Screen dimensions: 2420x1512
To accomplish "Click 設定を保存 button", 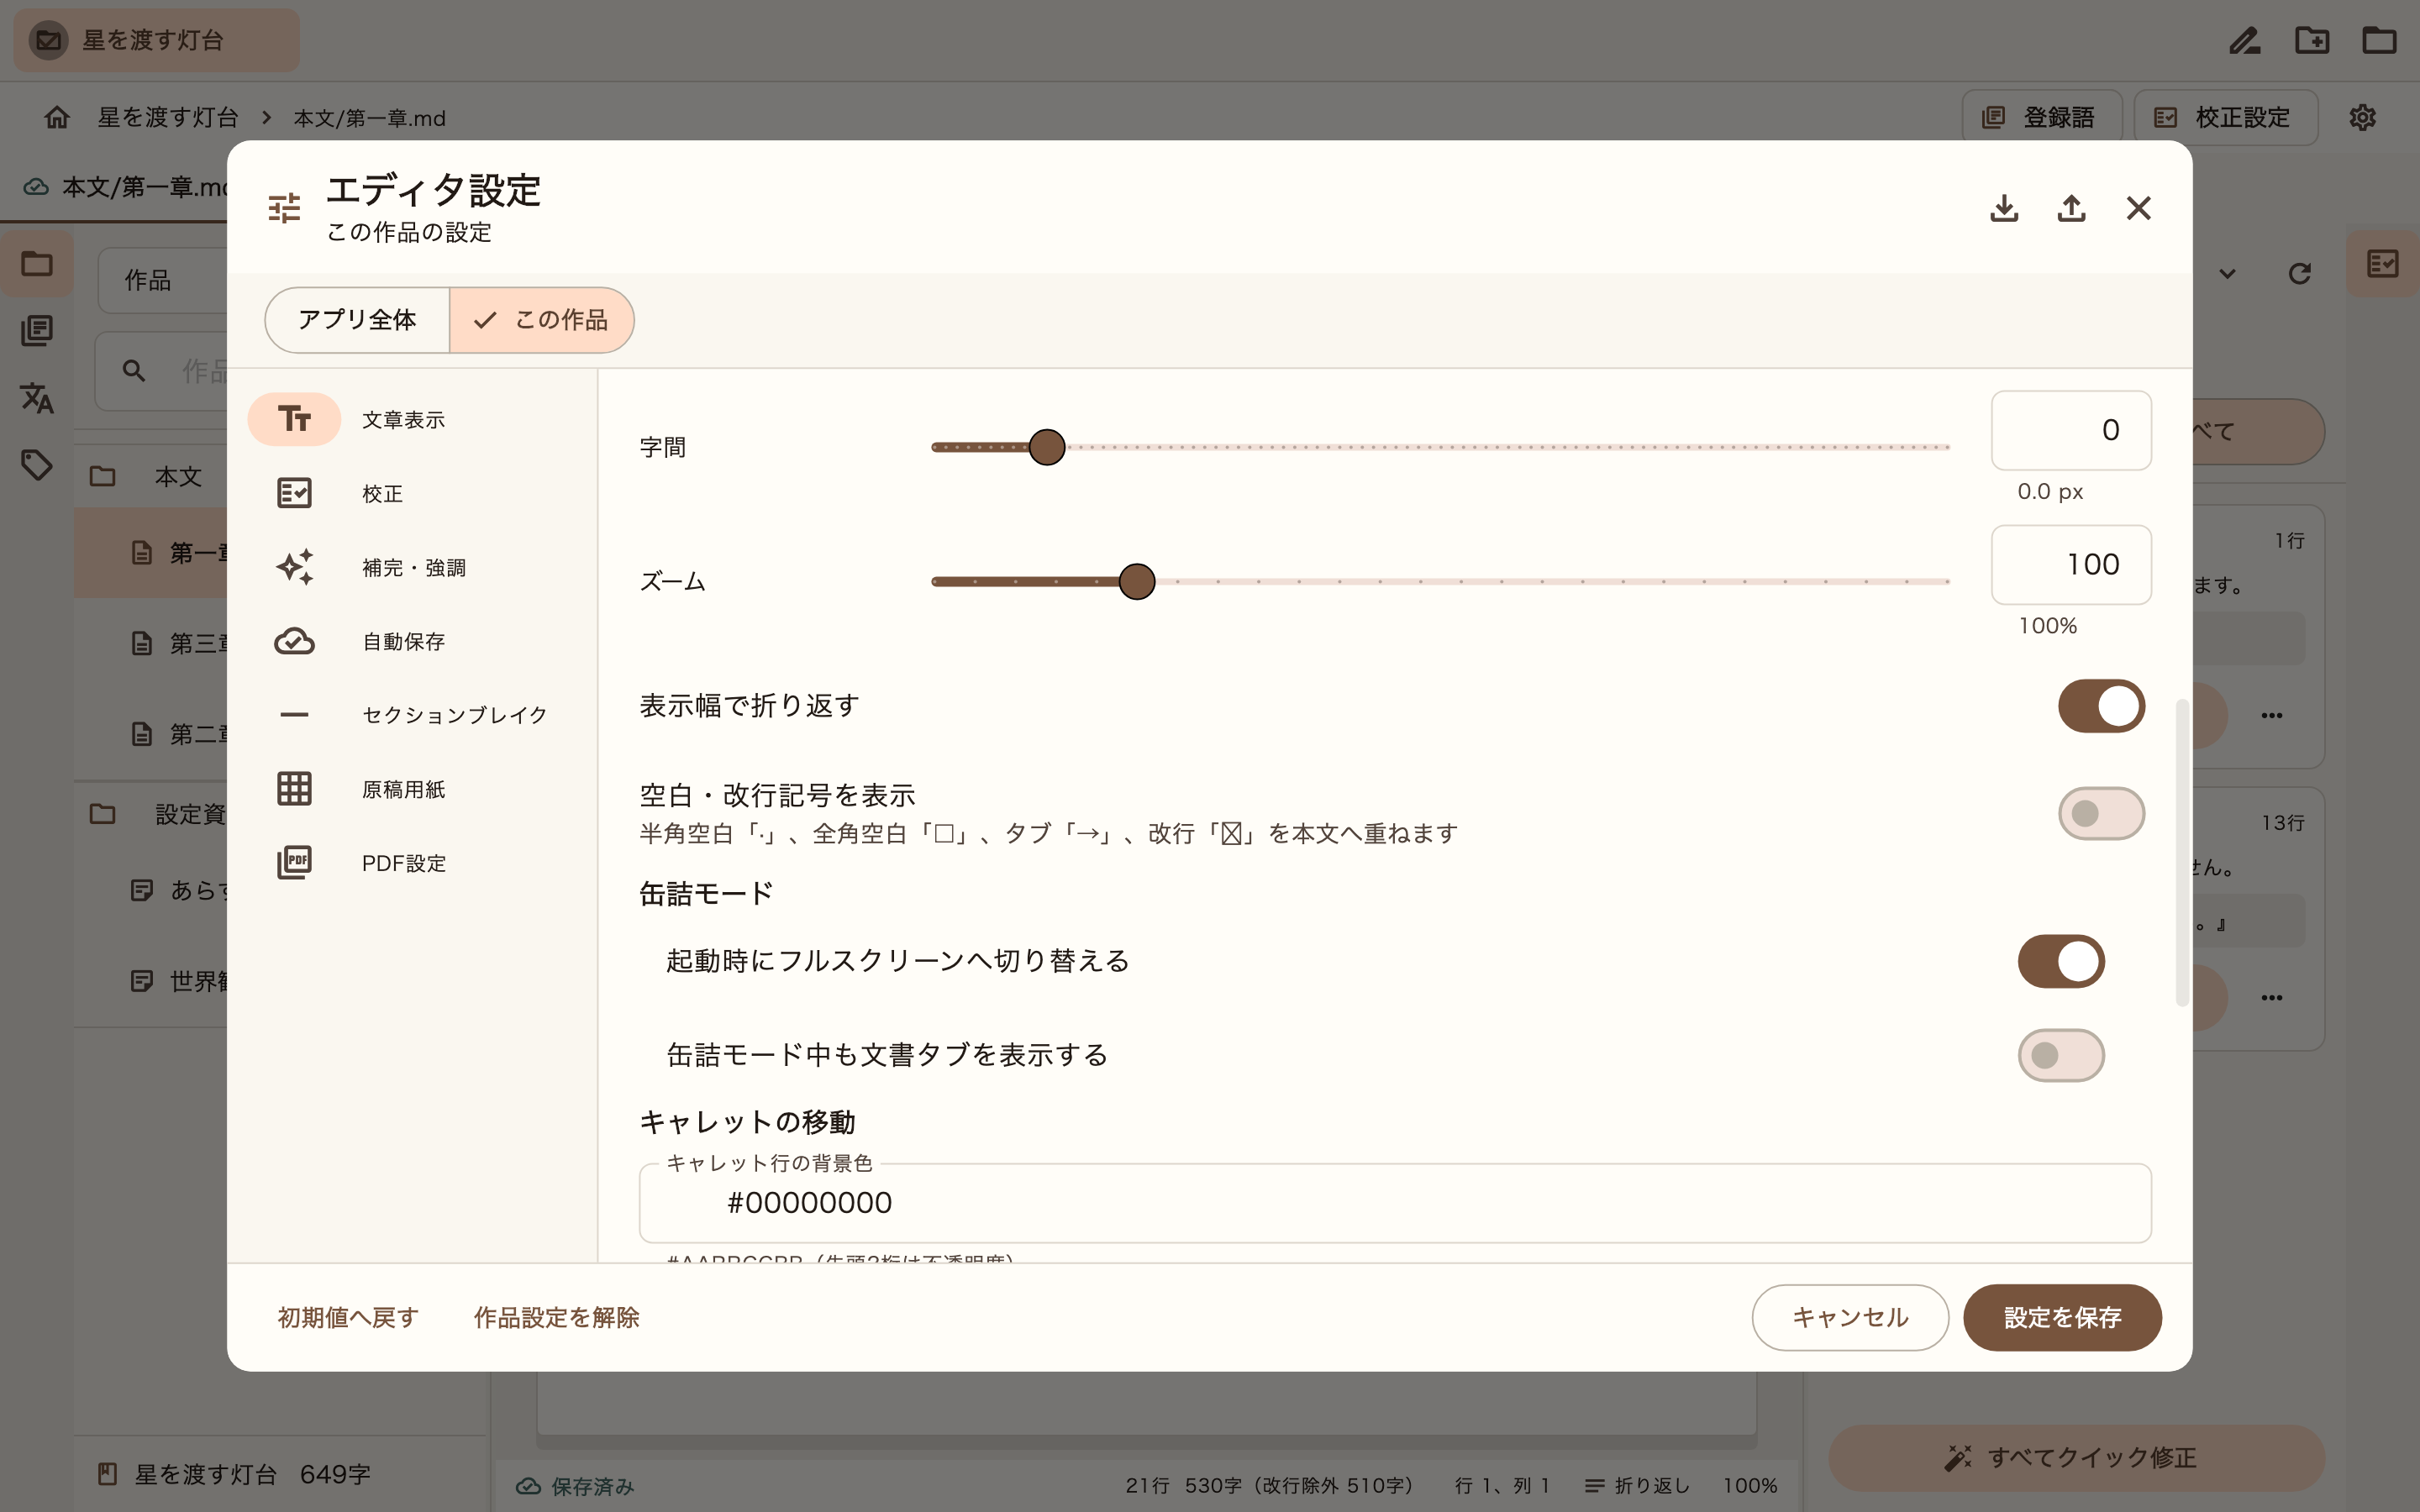I will tap(2062, 1317).
